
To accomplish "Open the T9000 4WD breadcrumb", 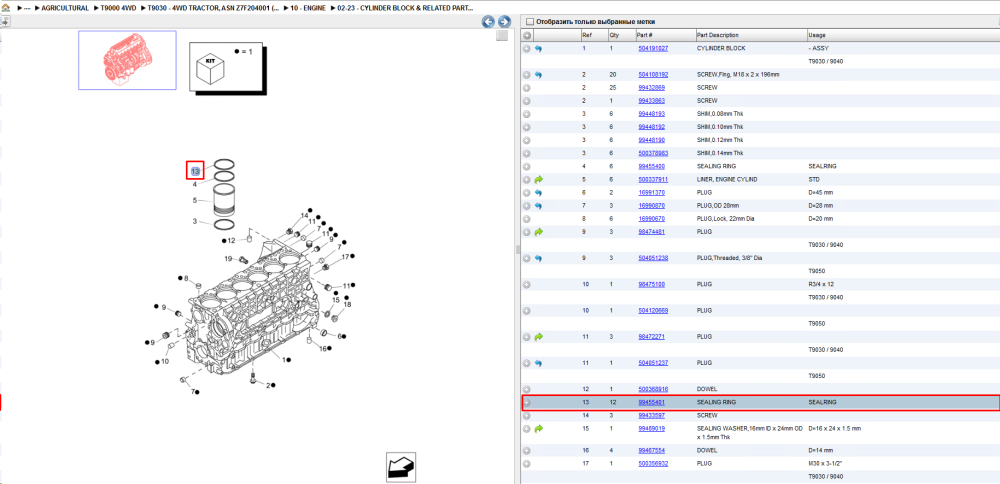I will (118, 8).
